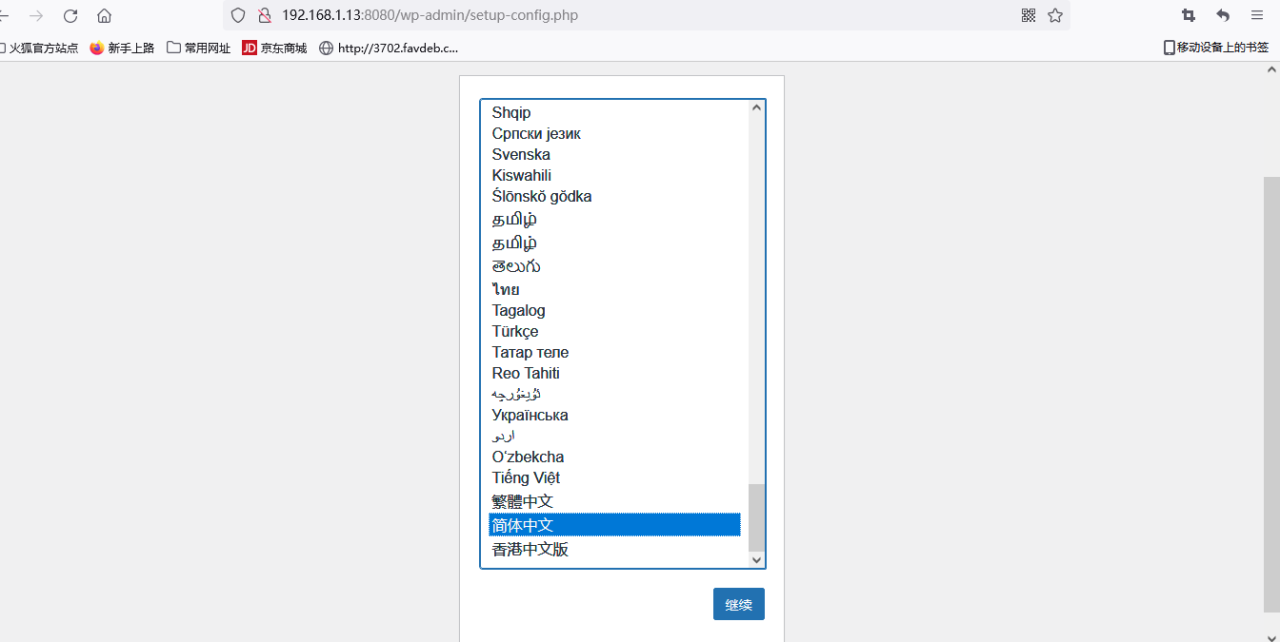The image size is (1280, 642).
Task: Select the Telugu తెలుగు option
Action: (614, 266)
